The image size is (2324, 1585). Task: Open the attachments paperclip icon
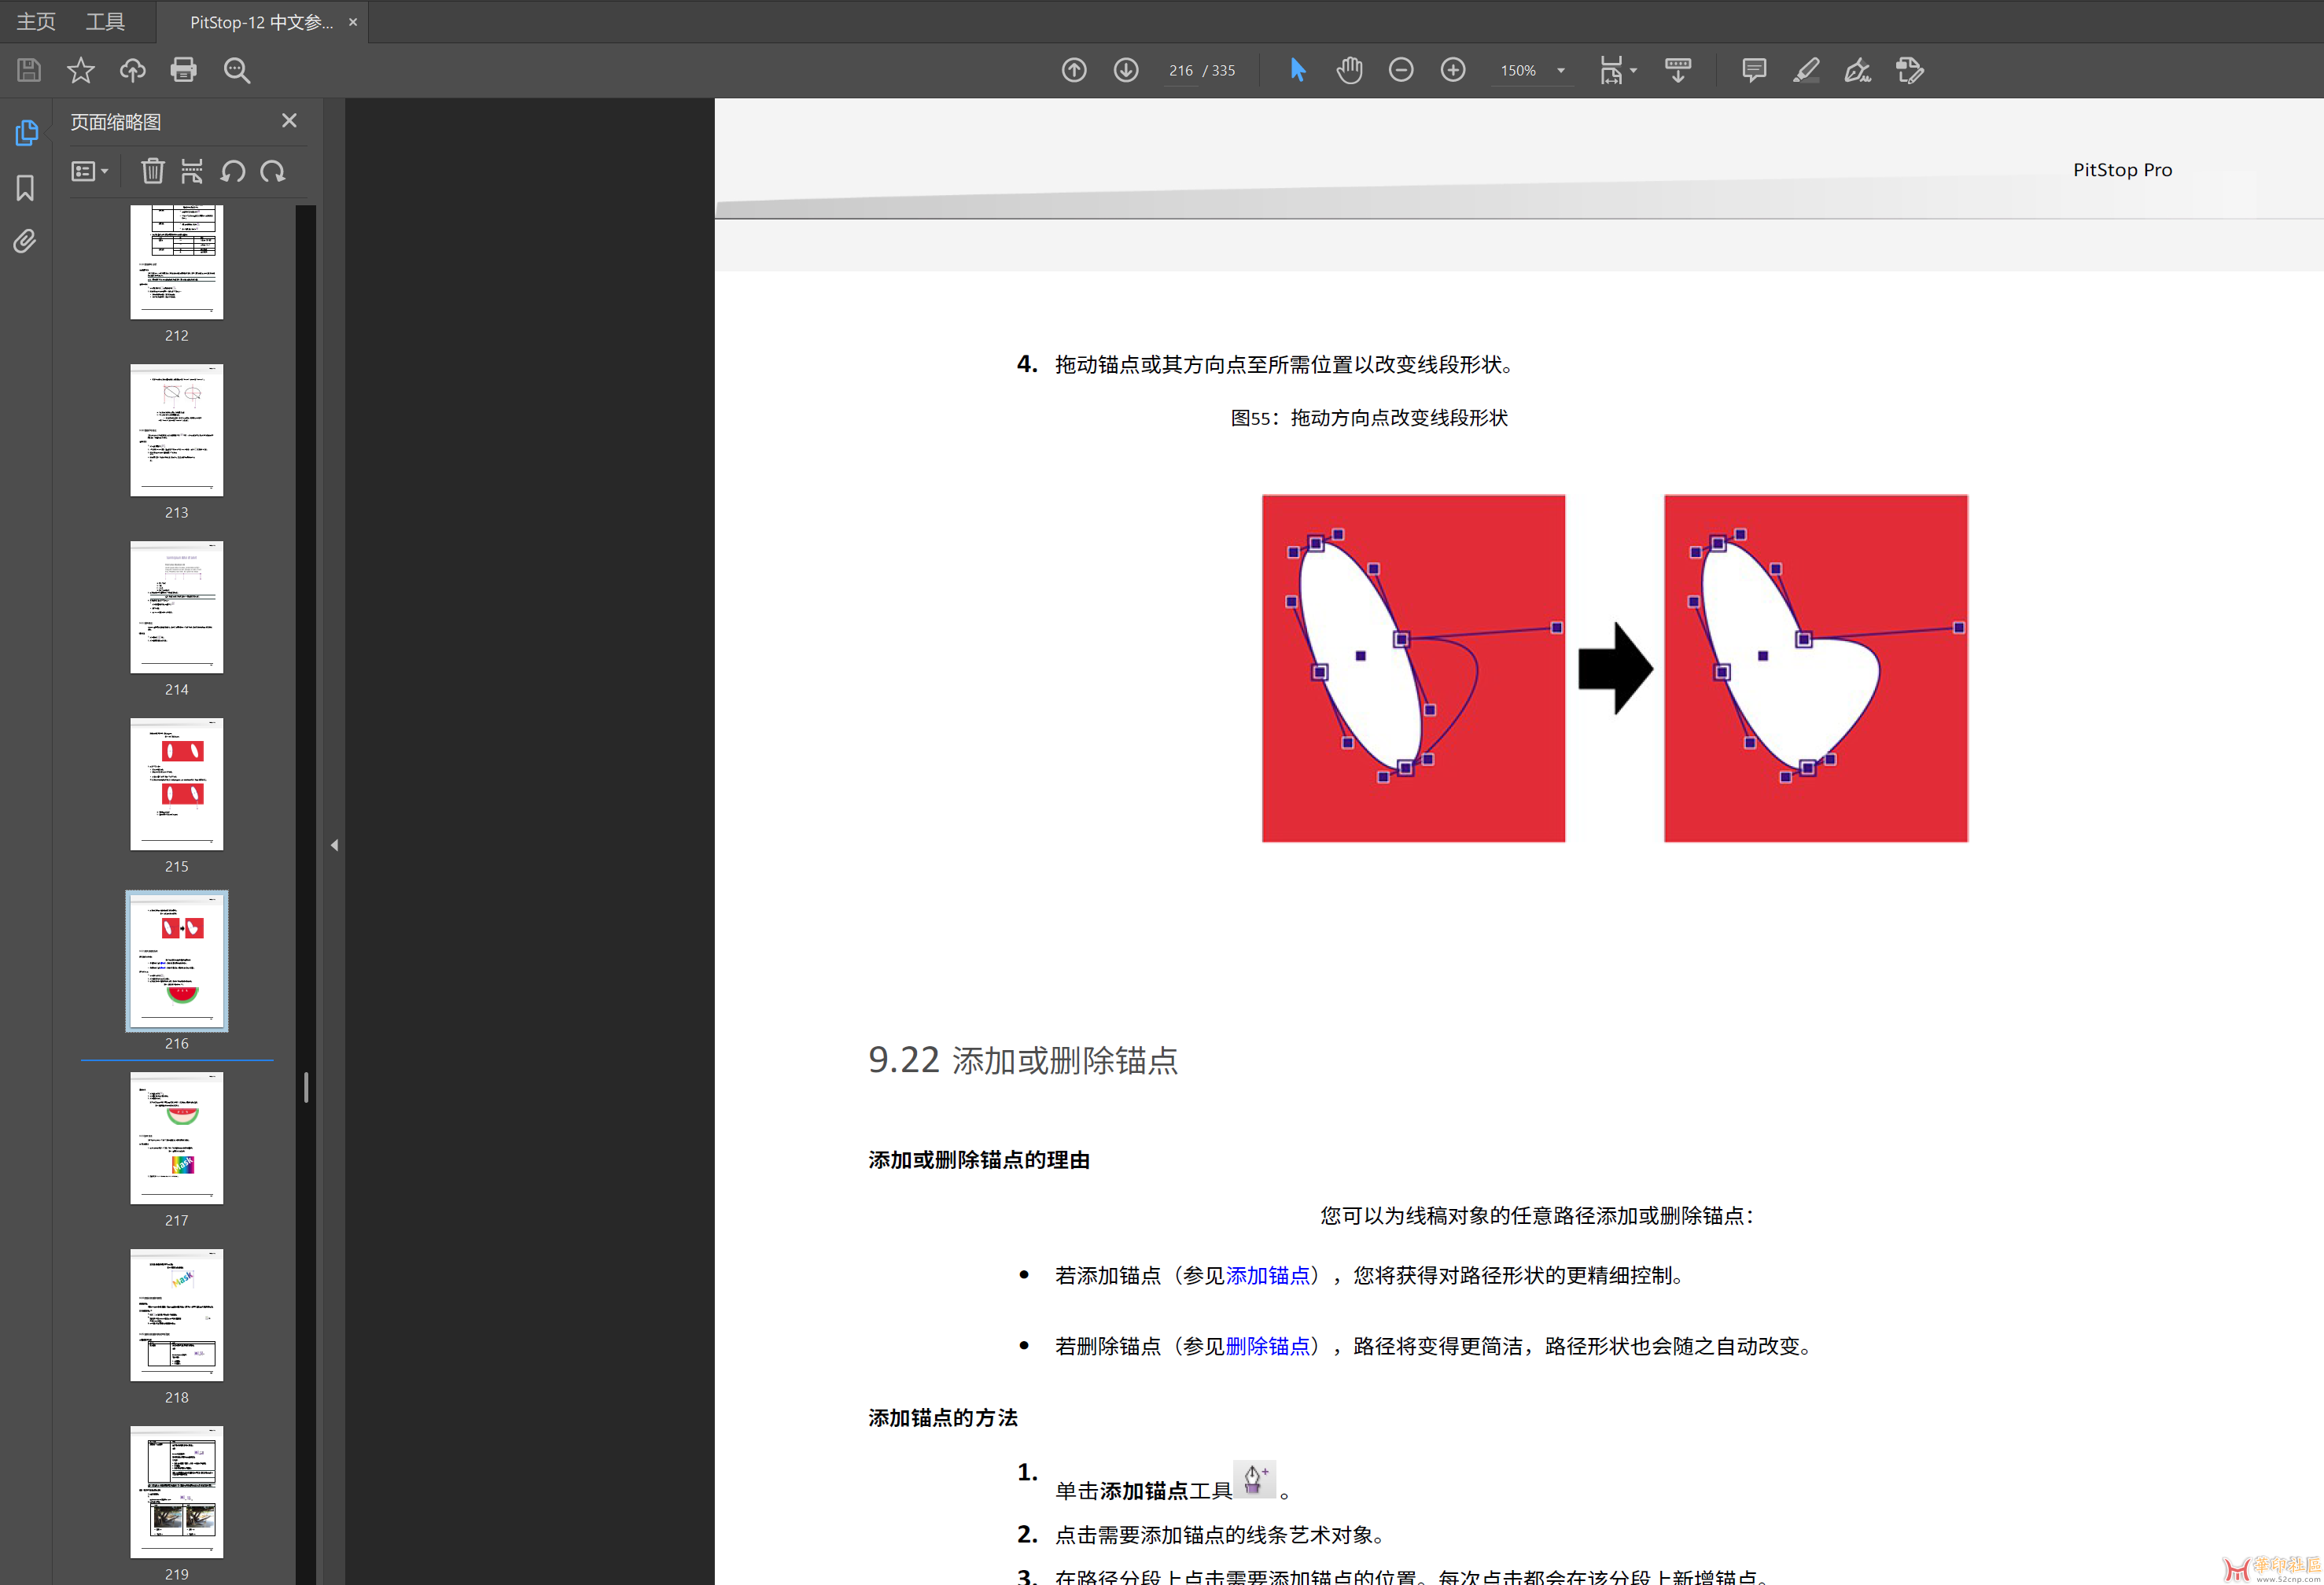coord(25,241)
